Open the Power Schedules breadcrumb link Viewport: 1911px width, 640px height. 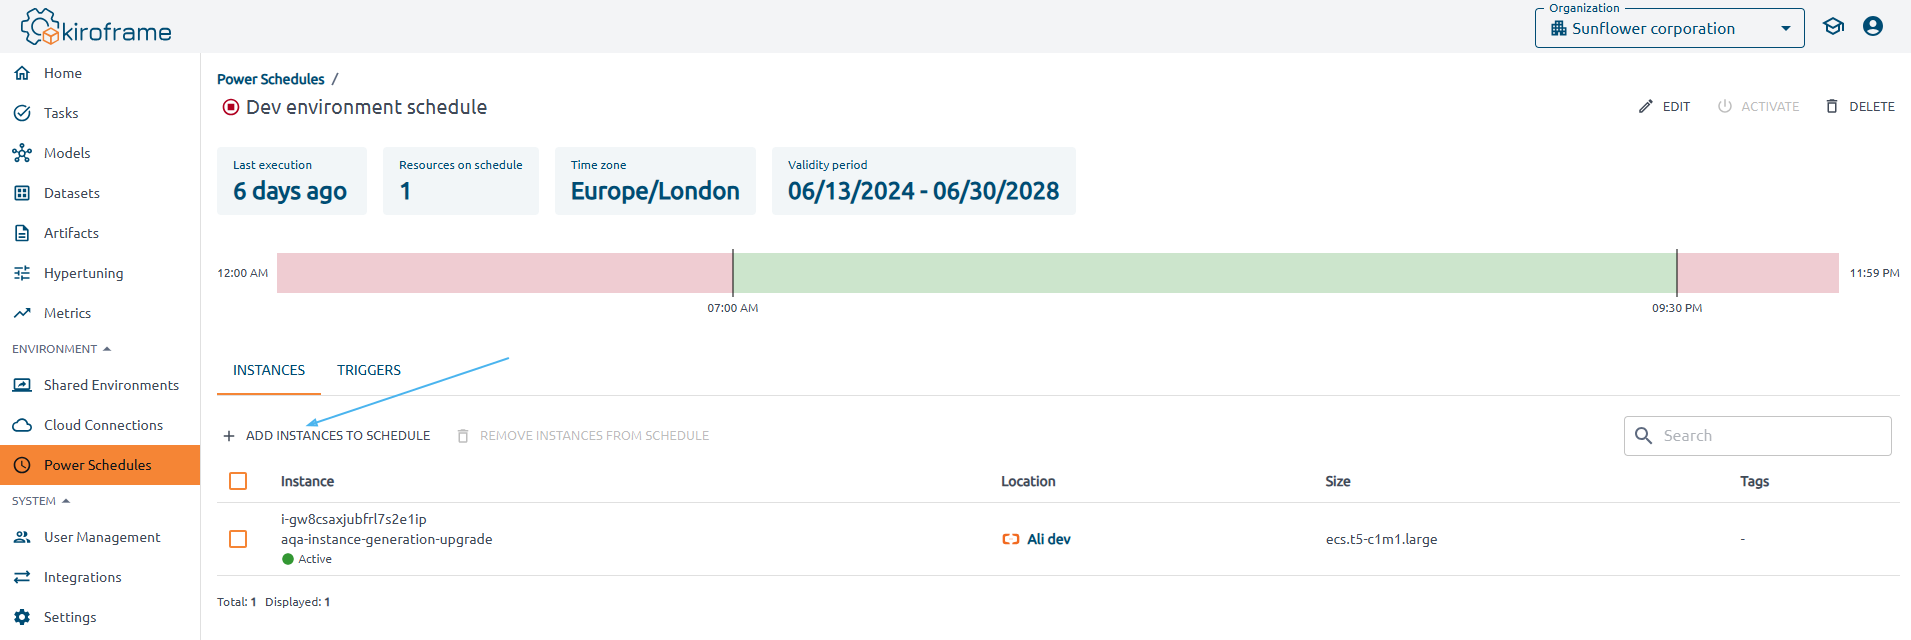(270, 79)
